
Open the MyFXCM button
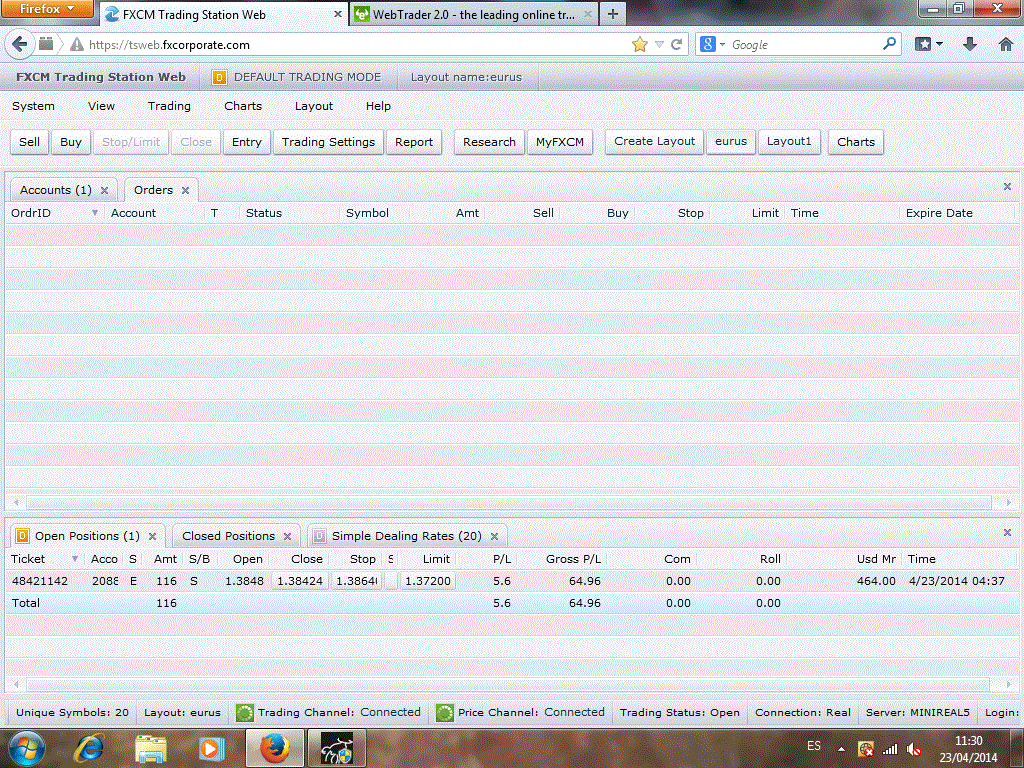coord(560,142)
